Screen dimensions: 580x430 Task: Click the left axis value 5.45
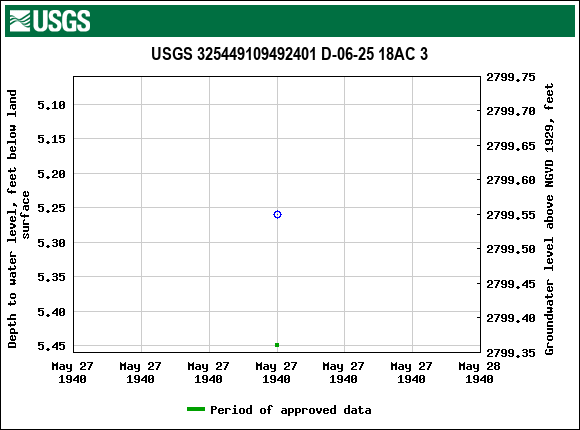pyautogui.click(x=51, y=346)
